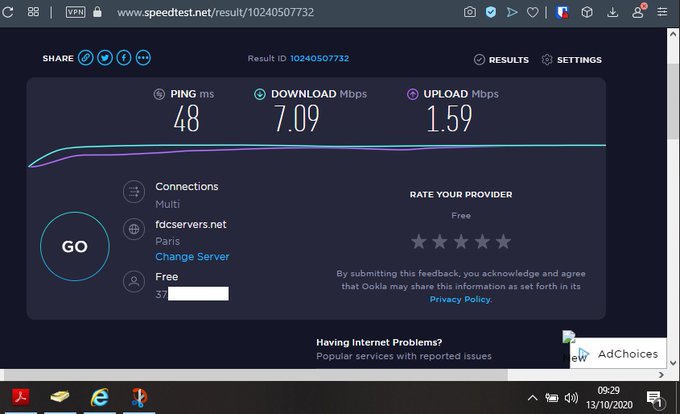Open the RESULTS page
Screen dimensions: 680x414
(x=501, y=60)
